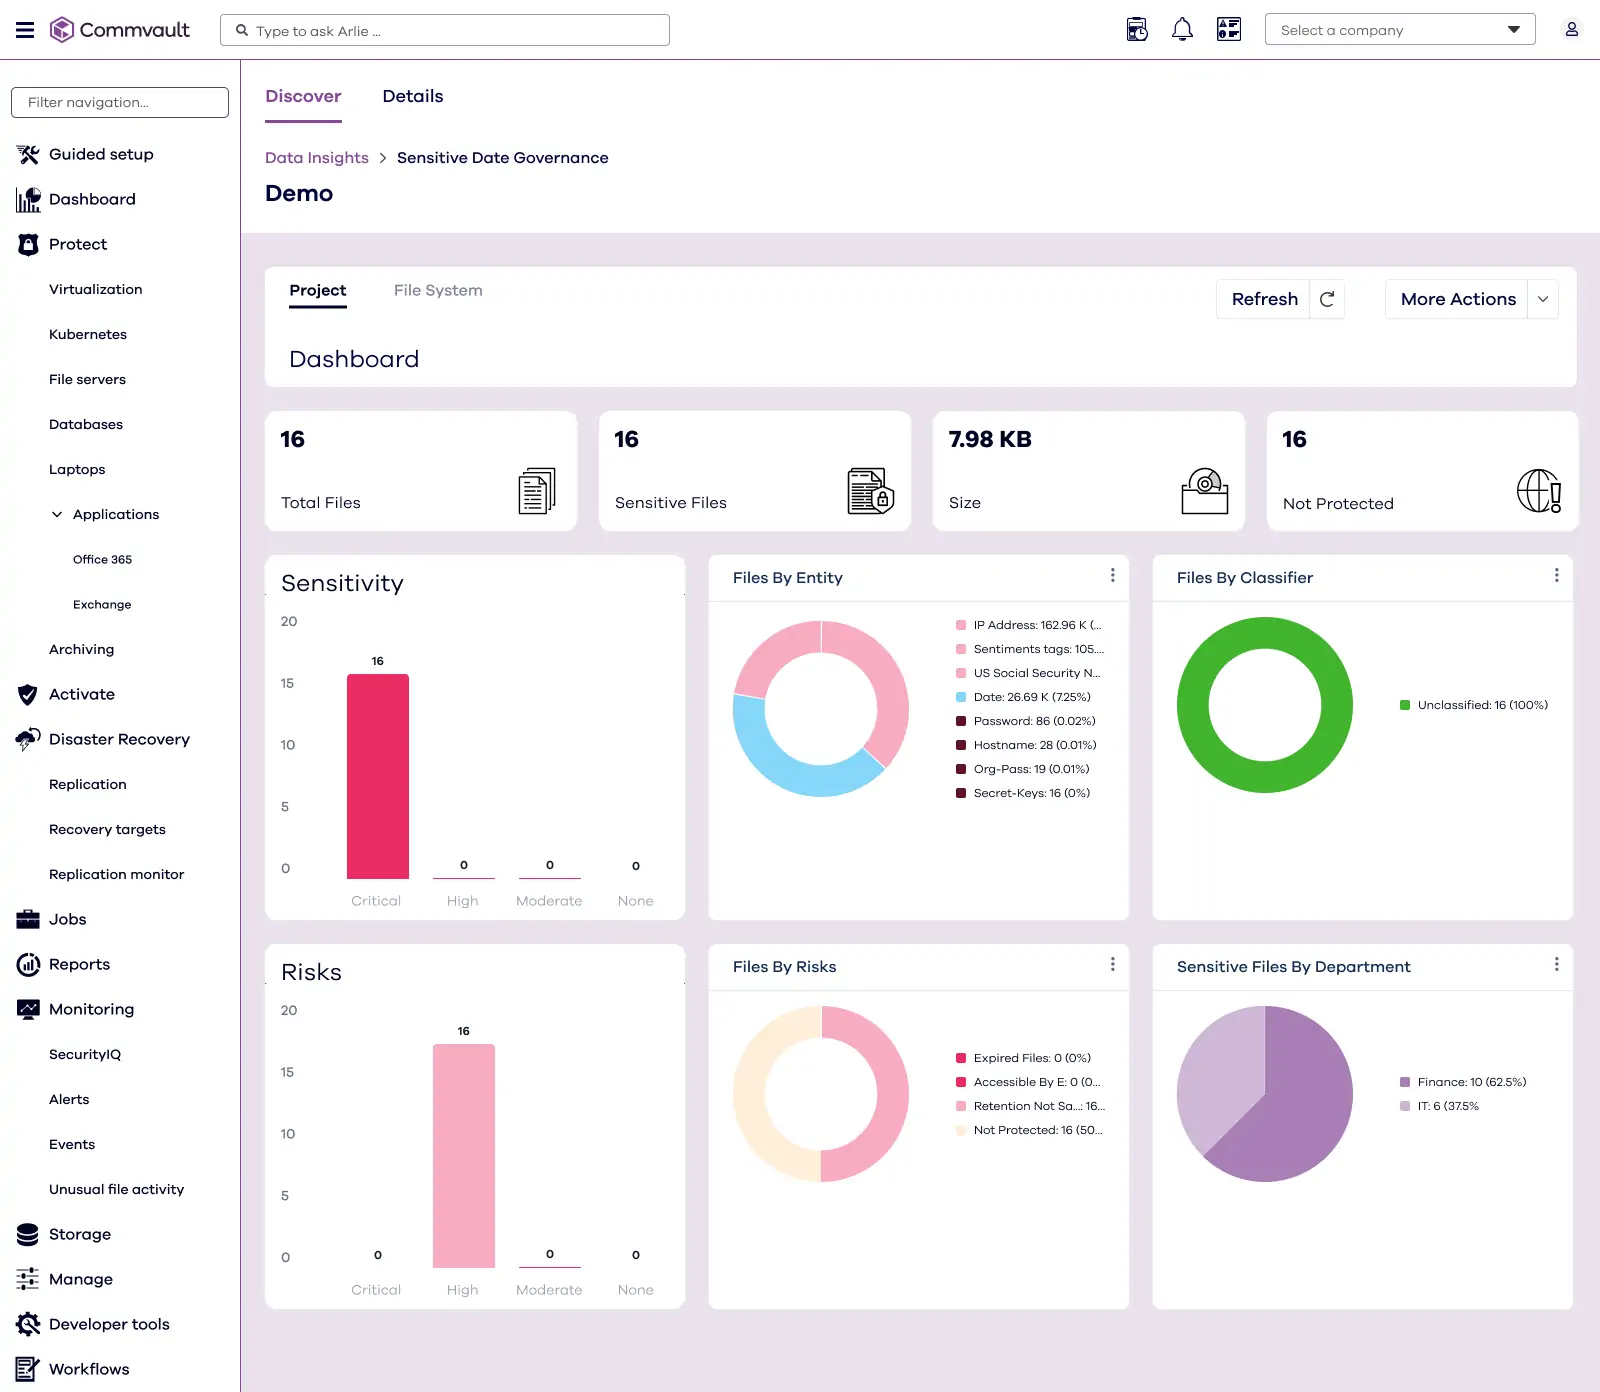
Task: Click the Reports chart icon
Action: (28, 964)
